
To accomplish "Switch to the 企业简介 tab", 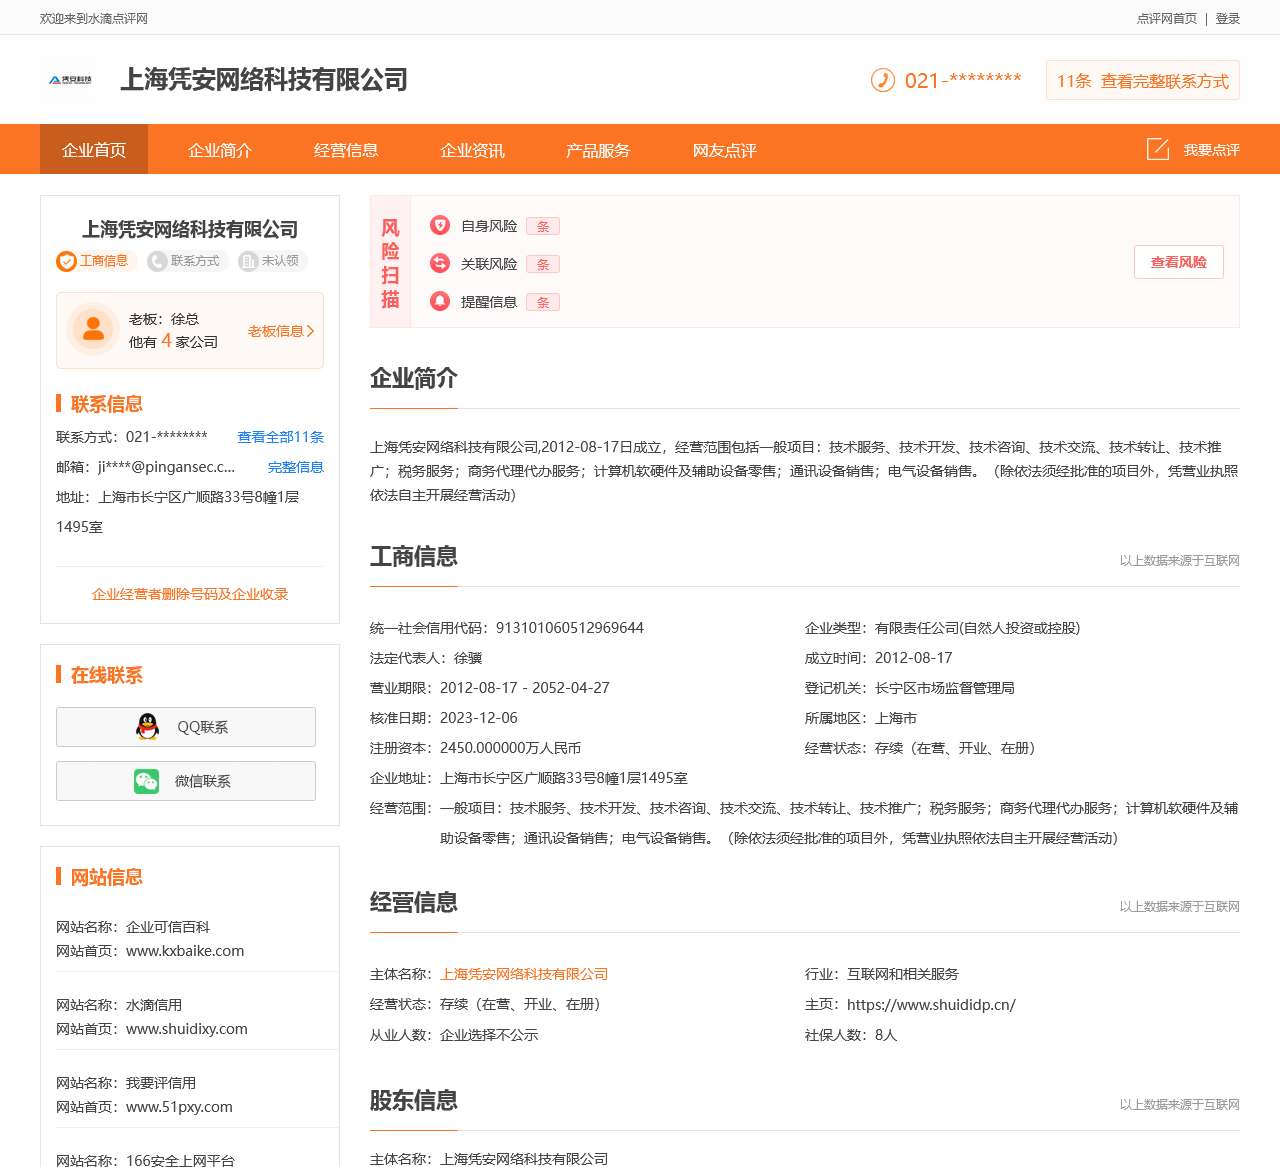I will (219, 149).
